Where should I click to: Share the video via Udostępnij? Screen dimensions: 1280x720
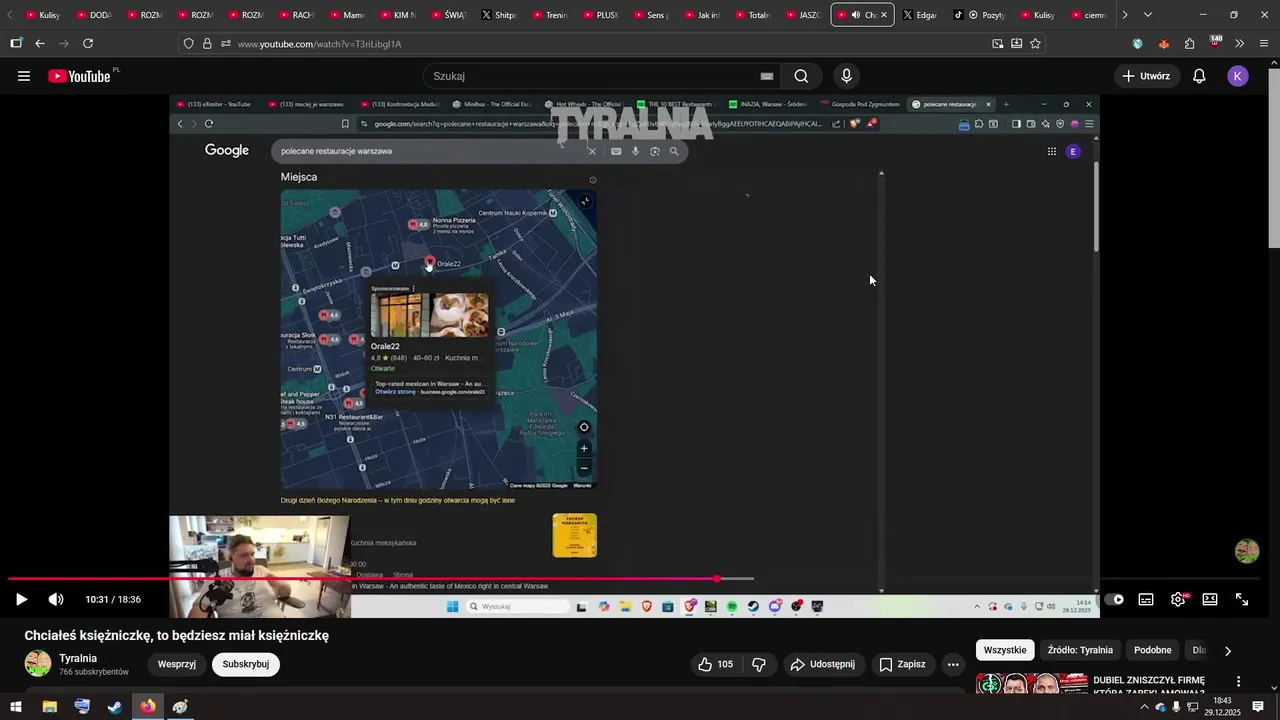[823, 664]
